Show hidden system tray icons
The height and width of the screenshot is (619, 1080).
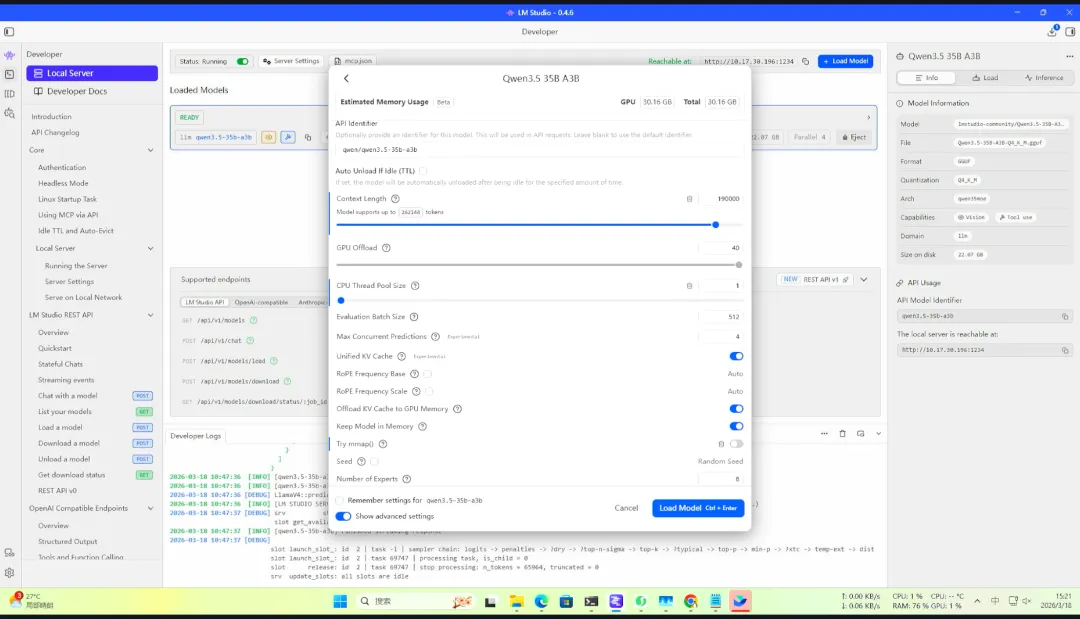(977, 601)
